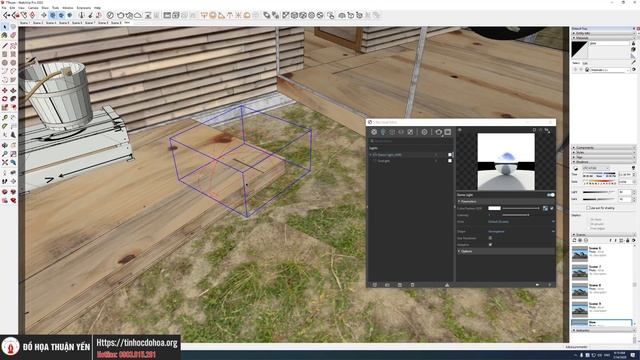The height and width of the screenshot is (360, 640).
Task: Open Units dropdown in dome light parameters
Action: (x=521, y=222)
